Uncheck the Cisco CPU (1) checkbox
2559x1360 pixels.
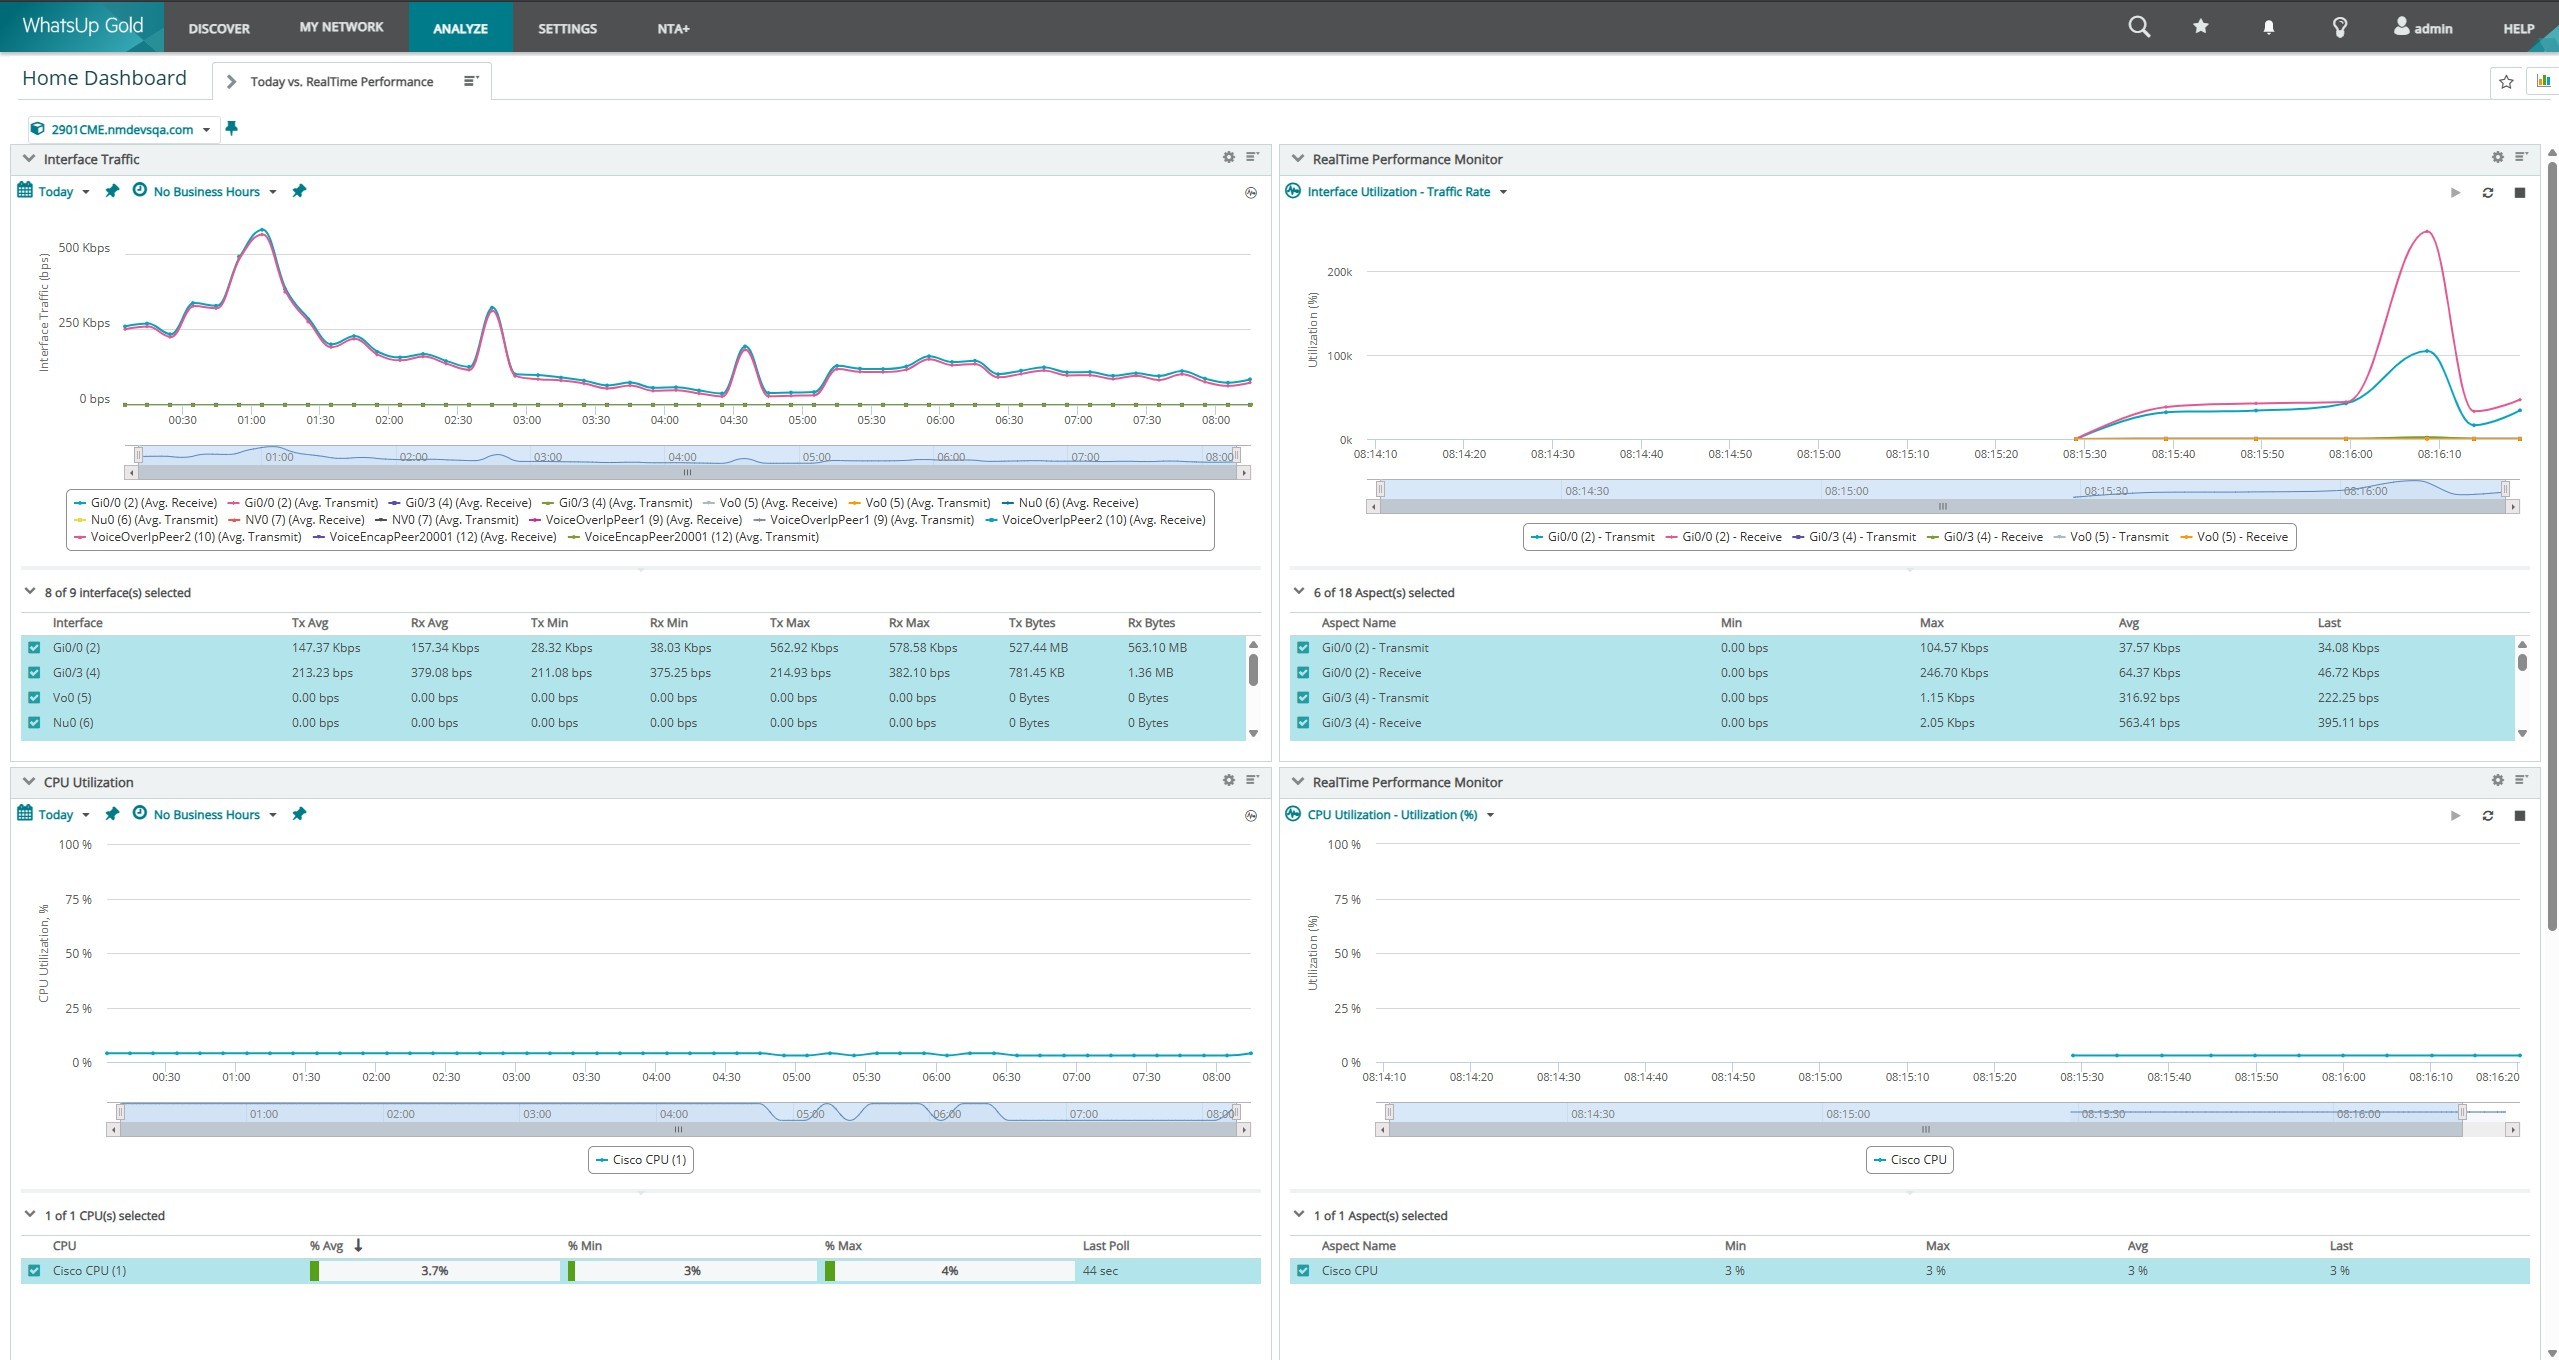[x=34, y=1271]
